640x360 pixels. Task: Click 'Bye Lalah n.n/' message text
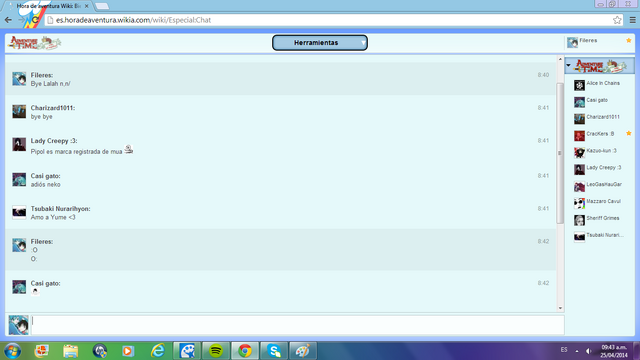[x=50, y=84]
